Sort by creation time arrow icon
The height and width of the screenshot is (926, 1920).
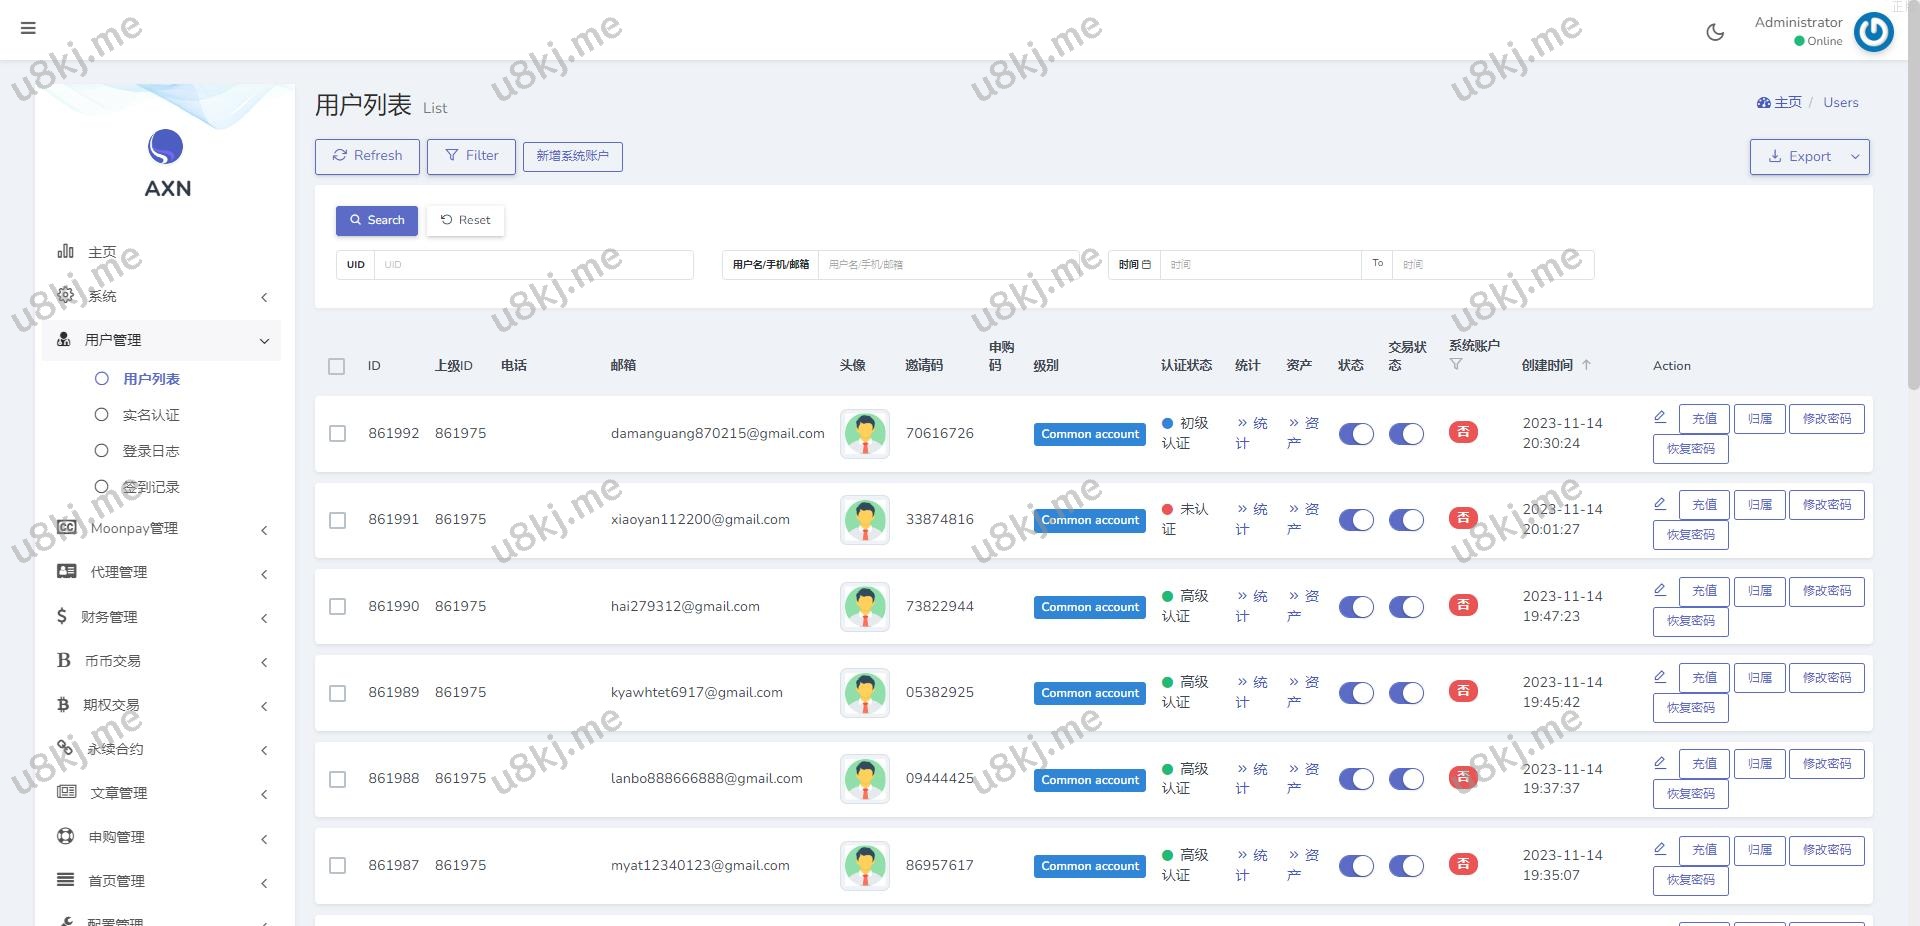tap(1586, 365)
